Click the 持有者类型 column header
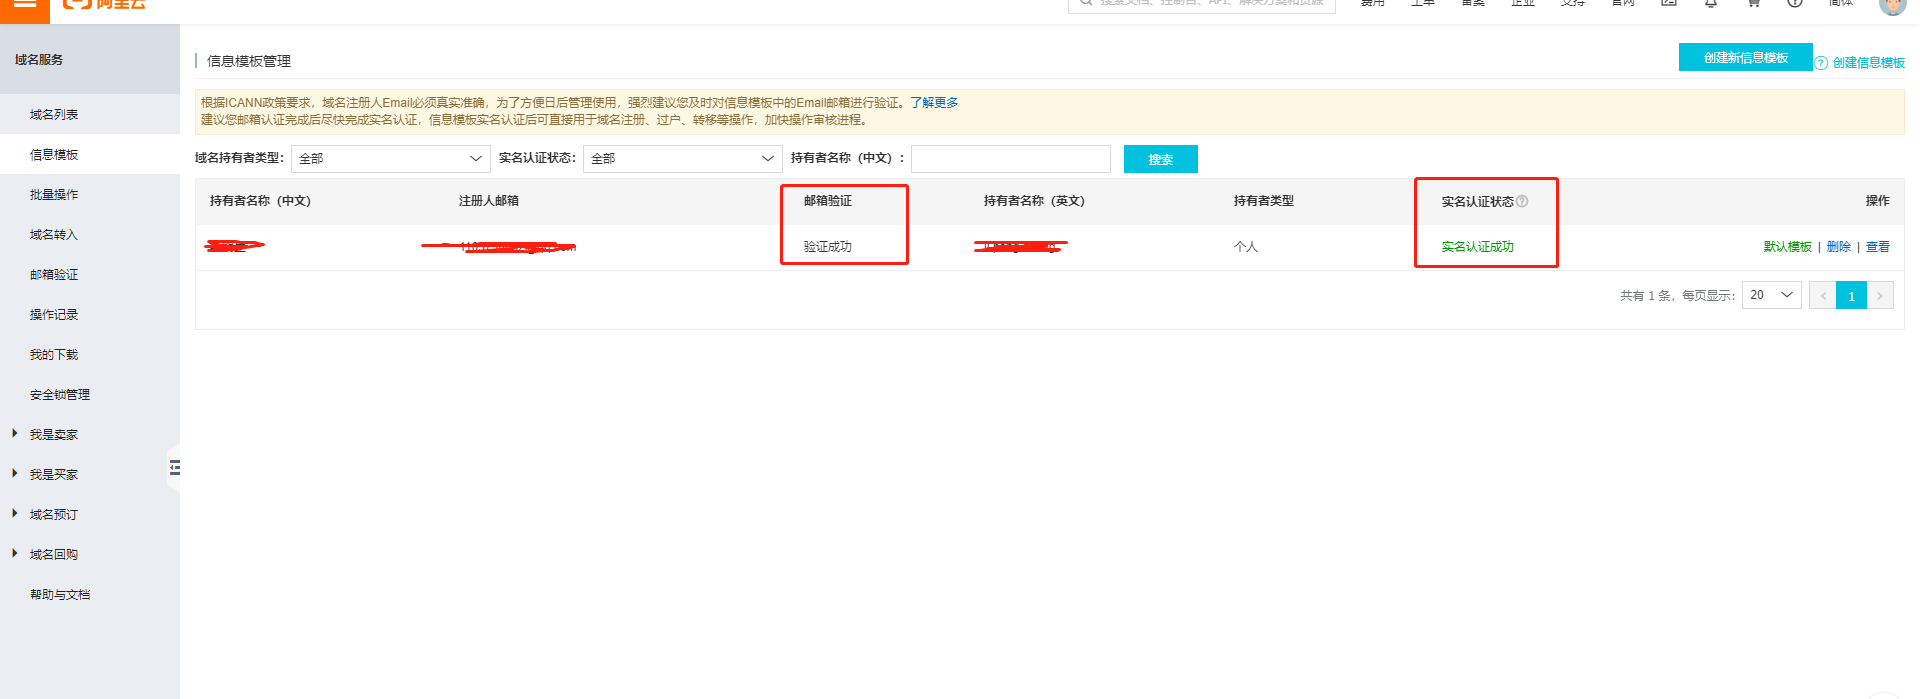 tap(1264, 200)
